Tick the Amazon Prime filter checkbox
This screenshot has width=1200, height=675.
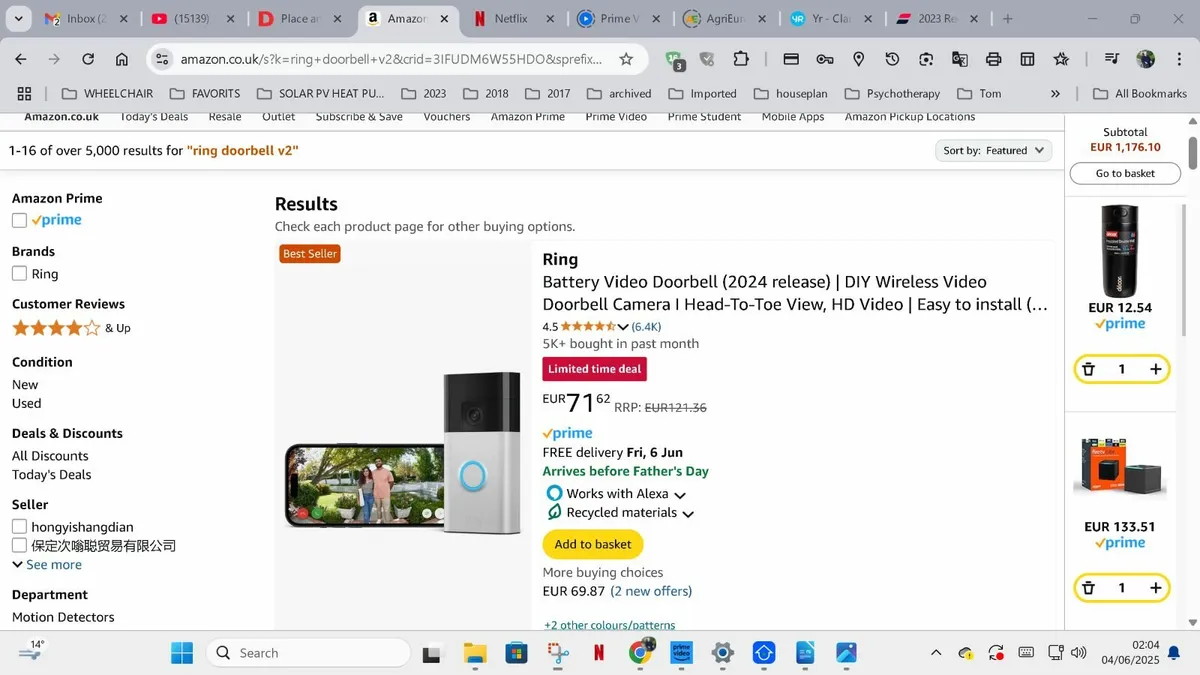[x=19, y=220]
